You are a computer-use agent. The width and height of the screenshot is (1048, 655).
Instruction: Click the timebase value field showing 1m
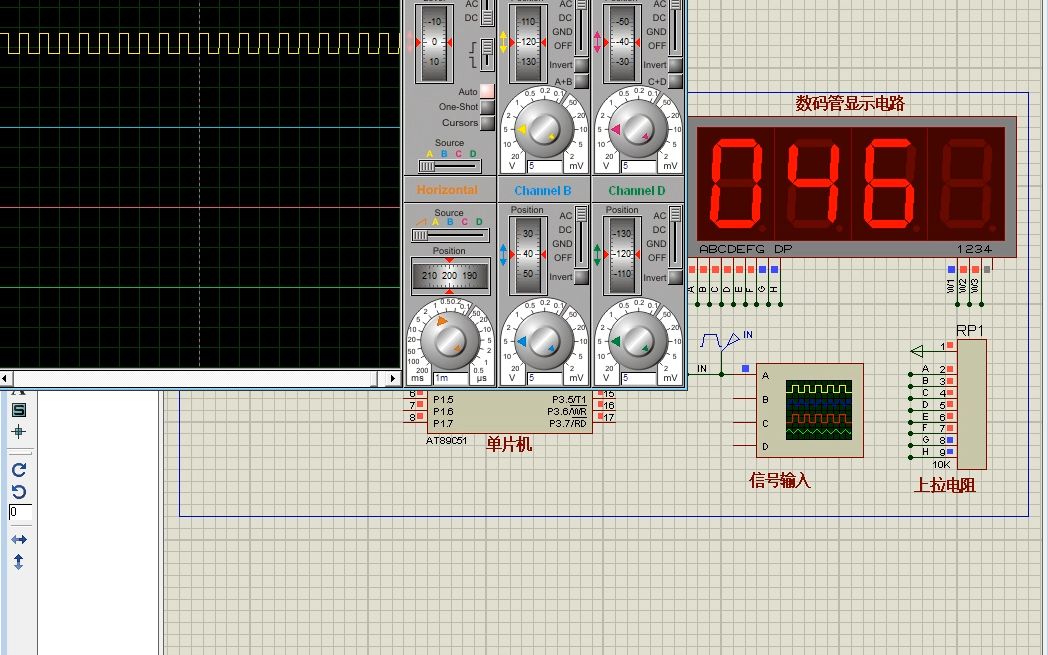(450, 378)
